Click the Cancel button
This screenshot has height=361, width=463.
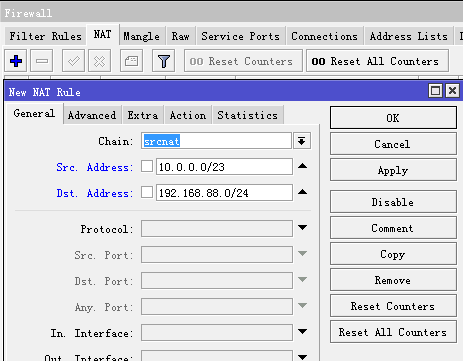click(393, 144)
